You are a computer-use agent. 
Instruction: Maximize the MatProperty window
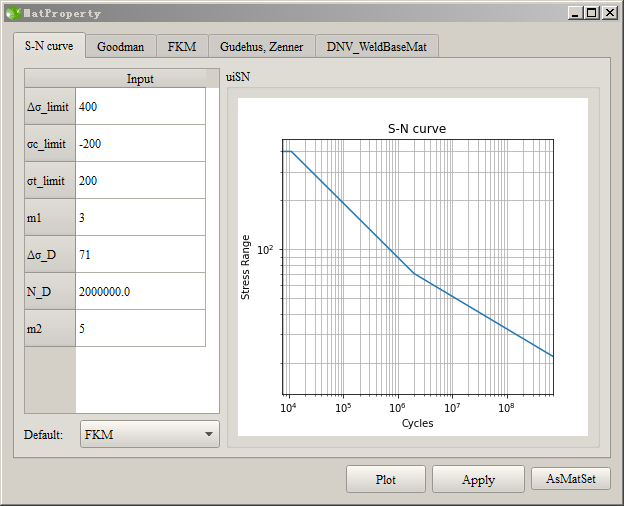pos(592,13)
